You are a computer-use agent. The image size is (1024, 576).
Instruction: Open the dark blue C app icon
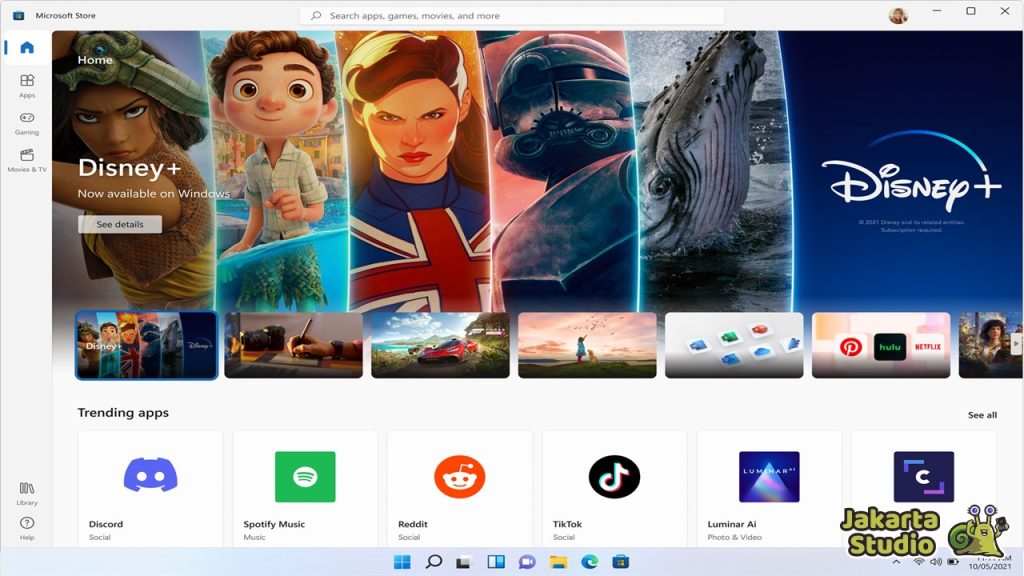click(923, 477)
